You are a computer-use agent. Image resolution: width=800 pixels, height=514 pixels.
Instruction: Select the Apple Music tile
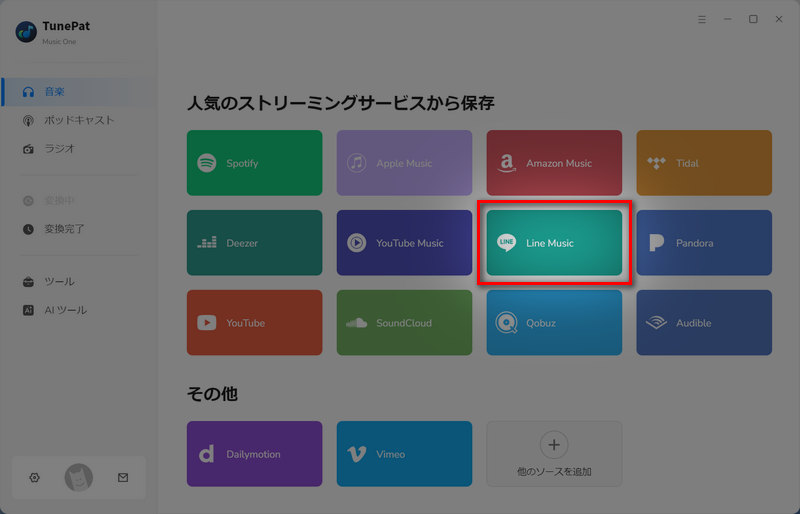coord(405,163)
